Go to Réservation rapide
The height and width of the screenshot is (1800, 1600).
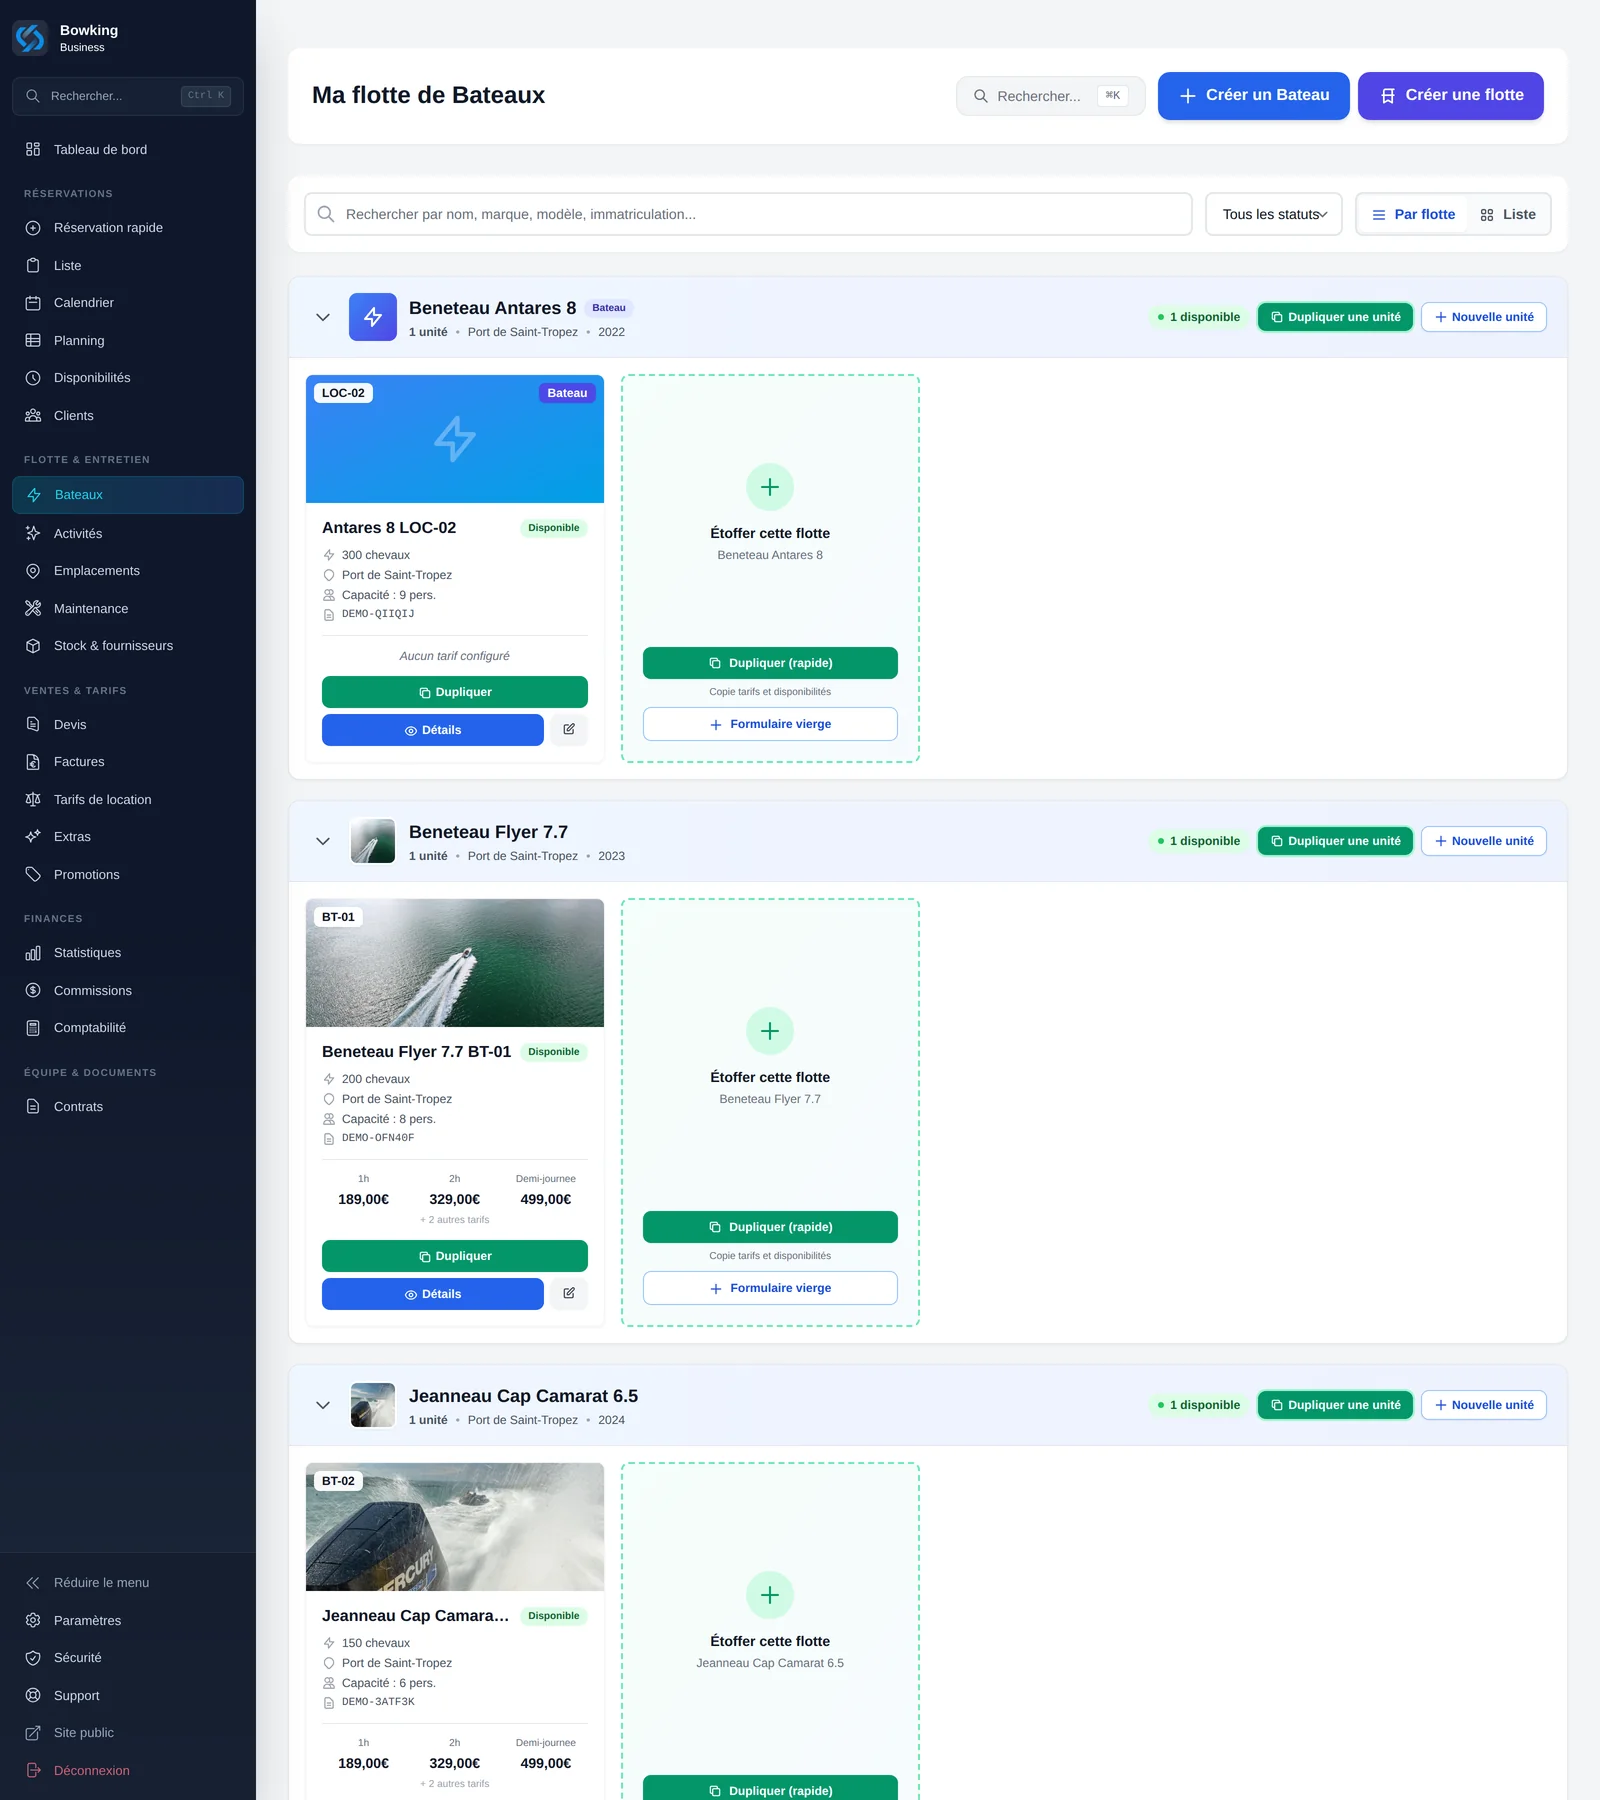pyautogui.click(x=128, y=228)
